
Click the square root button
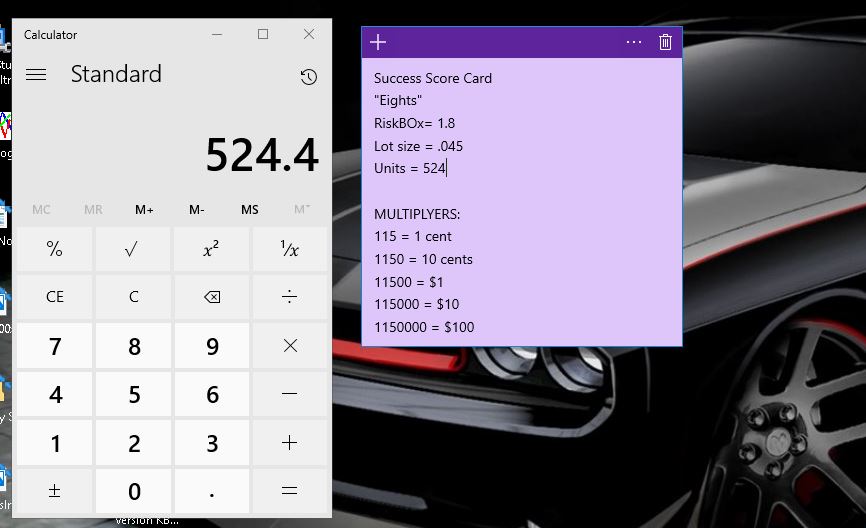pyautogui.click(x=134, y=249)
